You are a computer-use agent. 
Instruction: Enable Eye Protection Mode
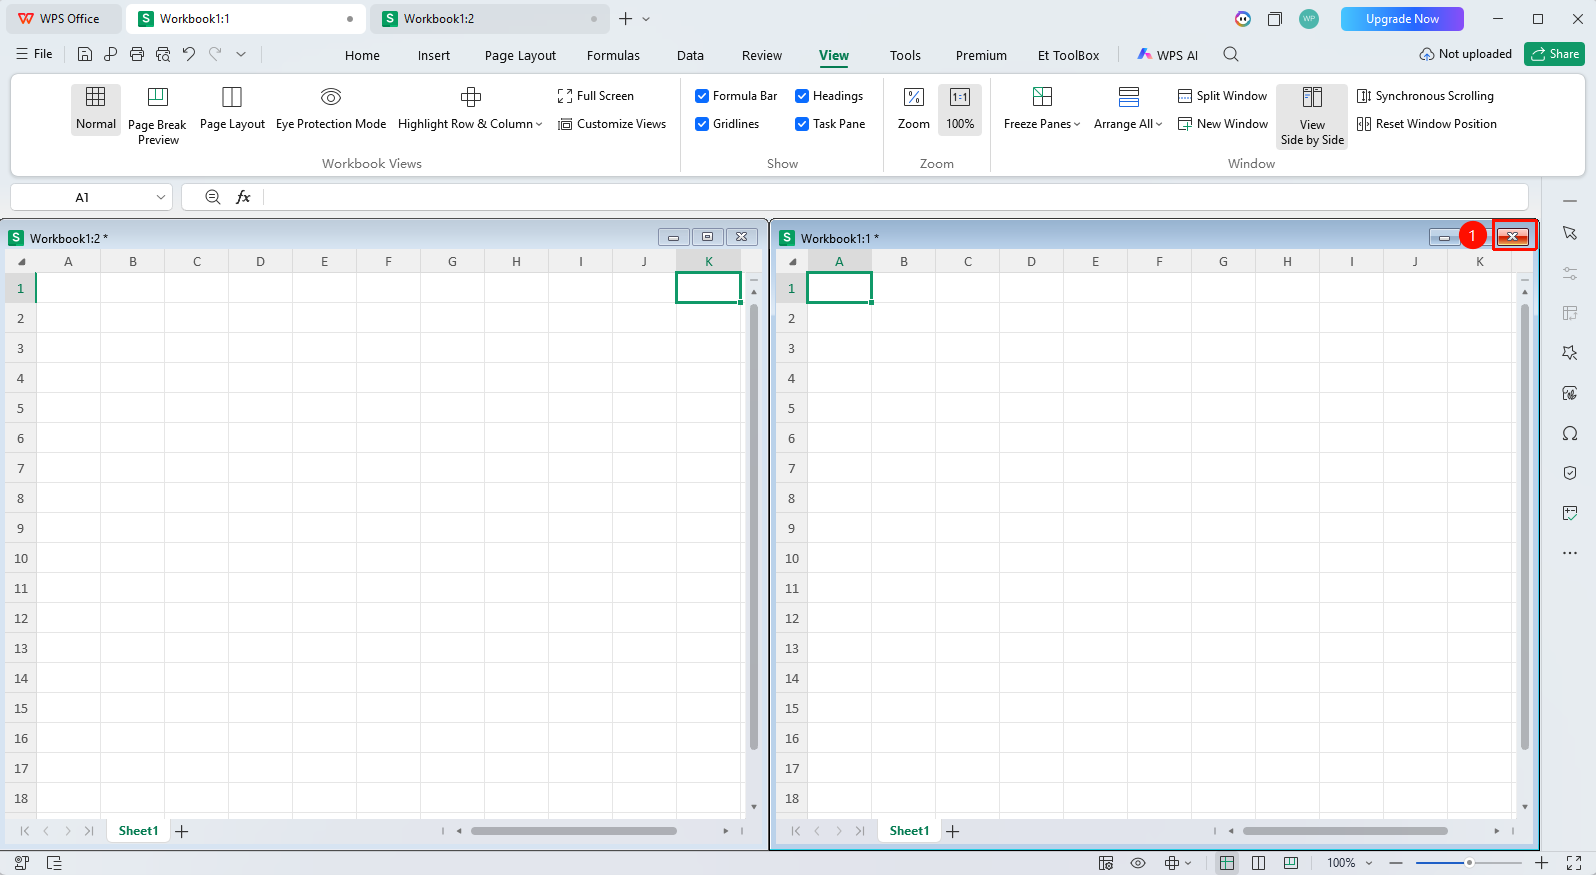pyautogui.click(x=331, y=109)
